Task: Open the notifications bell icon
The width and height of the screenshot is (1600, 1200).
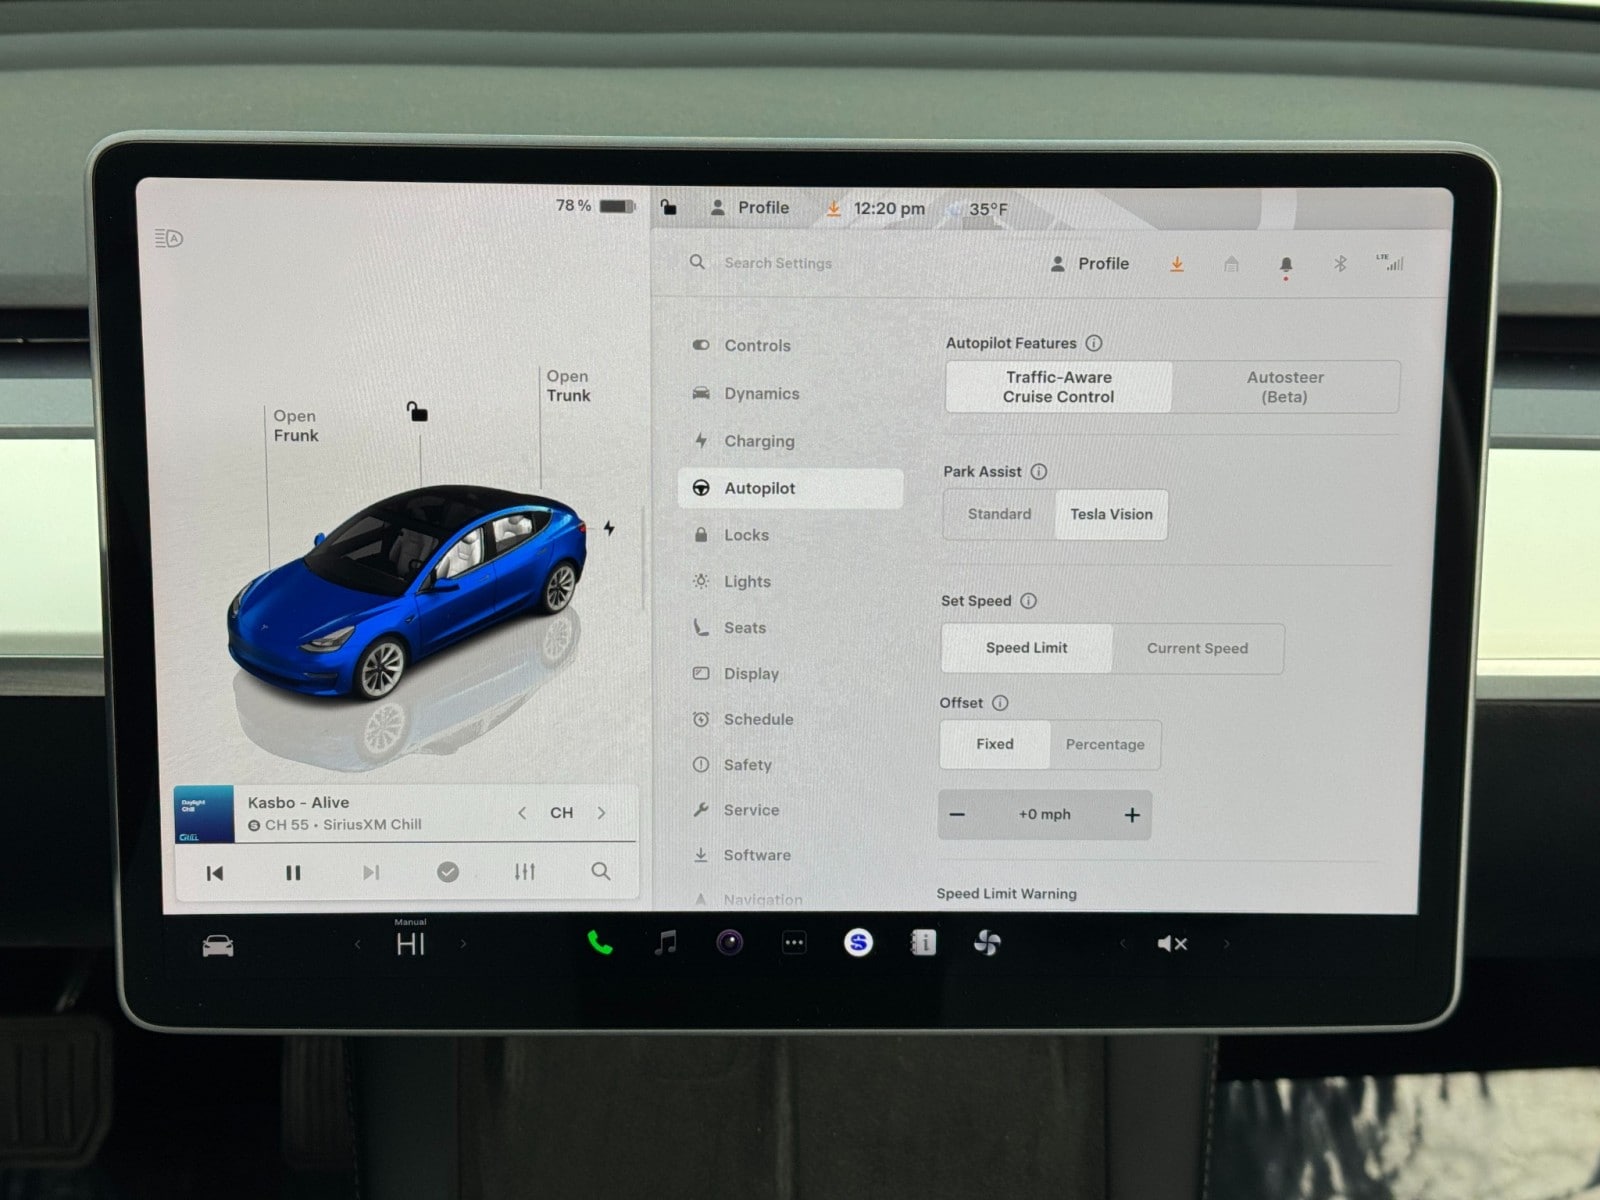Action: (x=1286, y=264)
